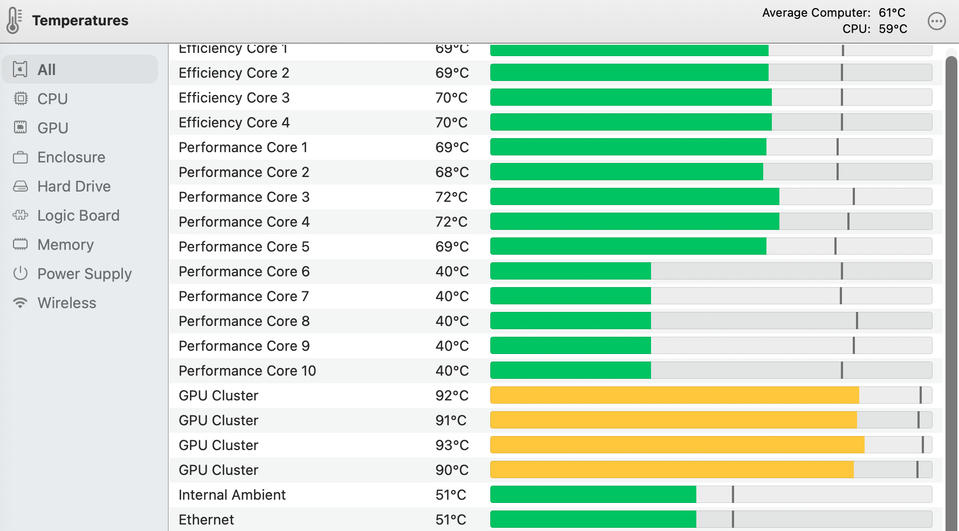The image size is (959, 531).
Task: Click the GPU icon in sidebar
Action: tap(20, 127)
